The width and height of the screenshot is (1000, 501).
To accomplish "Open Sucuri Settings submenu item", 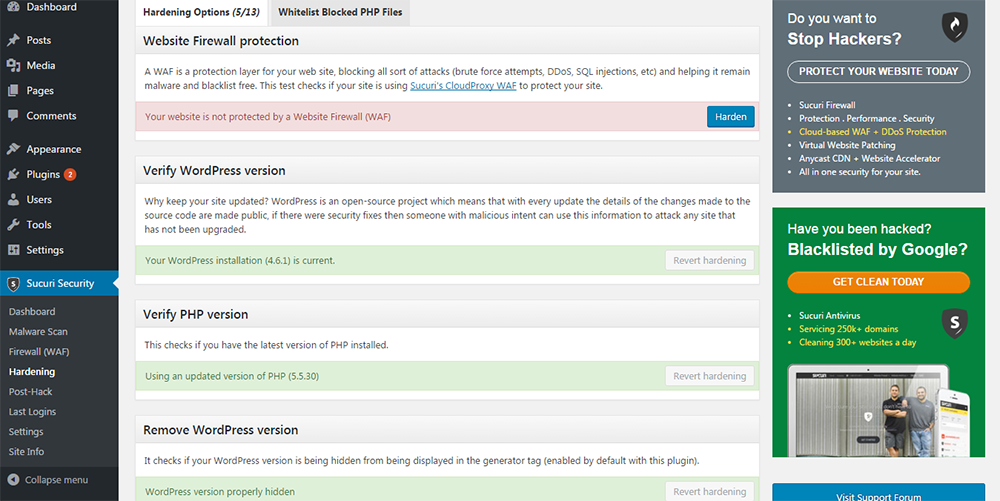I will (x=26, y=432).
